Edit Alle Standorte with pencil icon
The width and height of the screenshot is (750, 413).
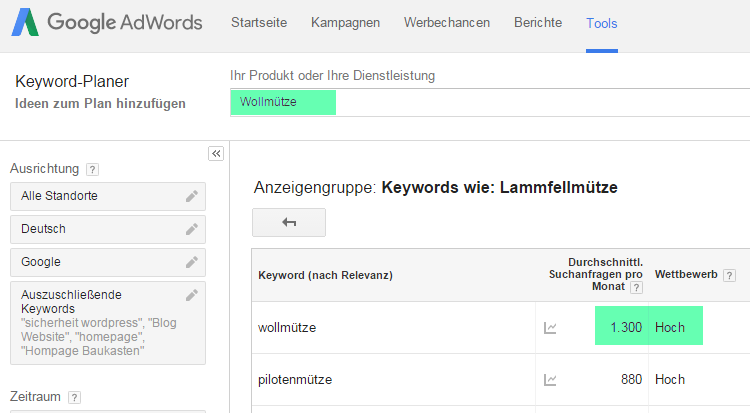[192, 196]
